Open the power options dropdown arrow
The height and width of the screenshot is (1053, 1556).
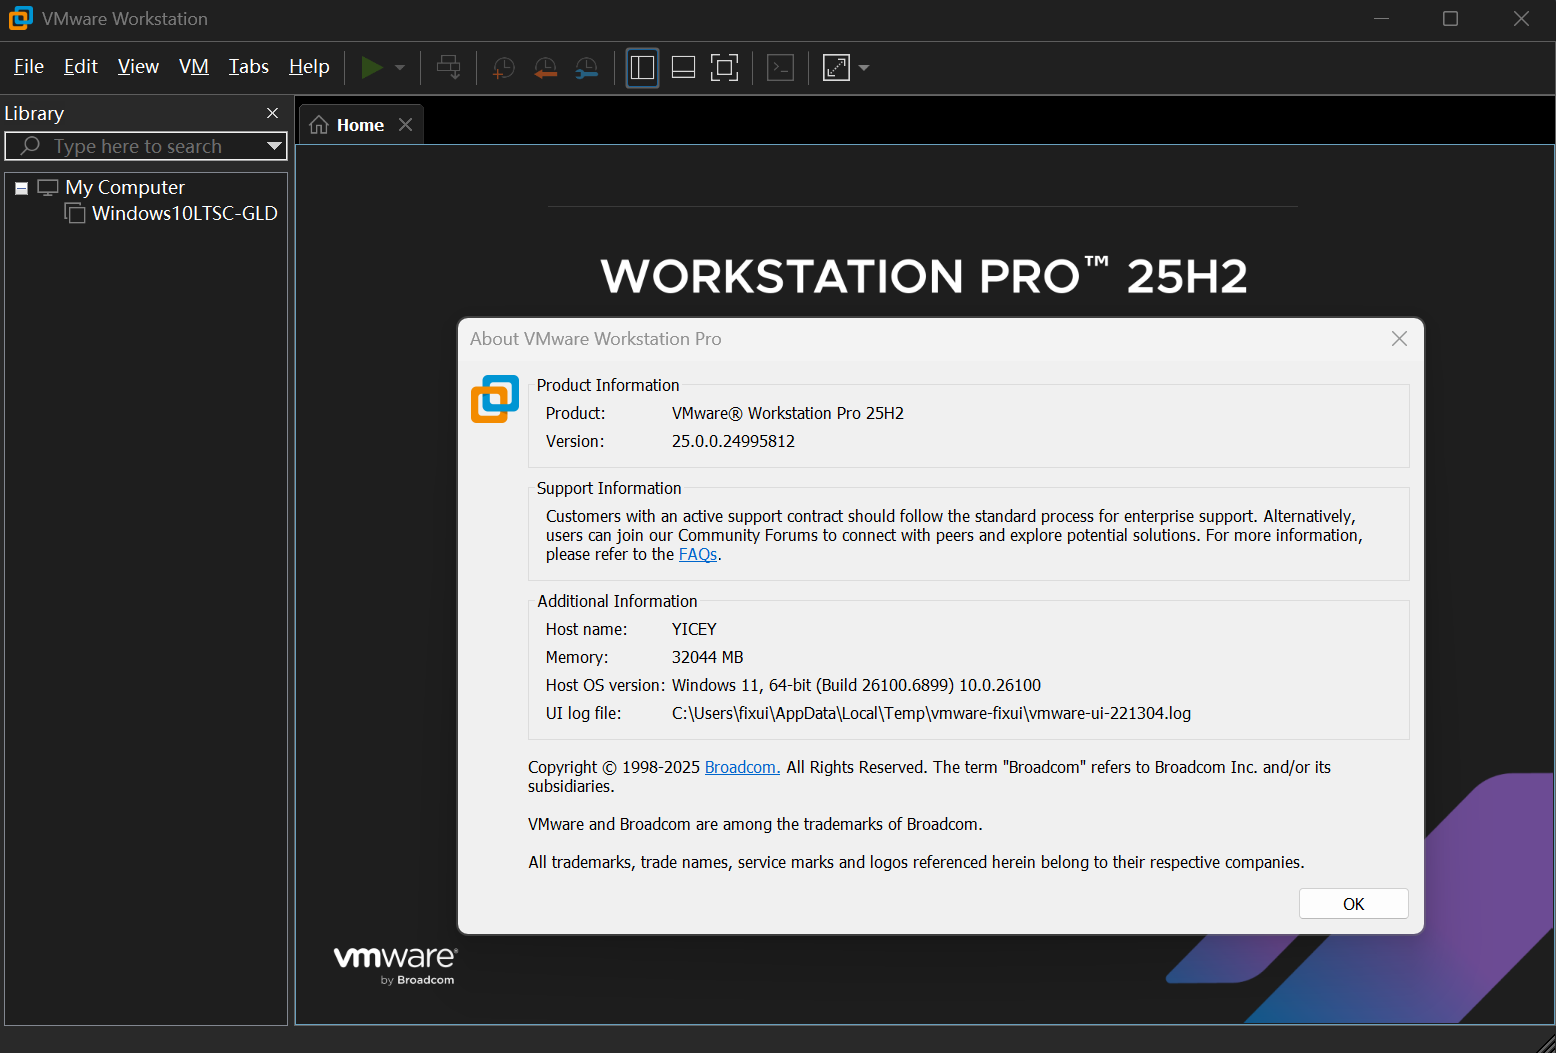(400, 67)
